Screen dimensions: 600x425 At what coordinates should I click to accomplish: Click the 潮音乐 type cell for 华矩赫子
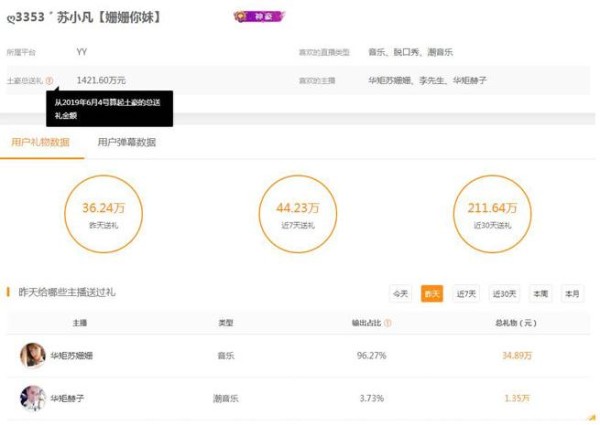[x=226, y=399]
